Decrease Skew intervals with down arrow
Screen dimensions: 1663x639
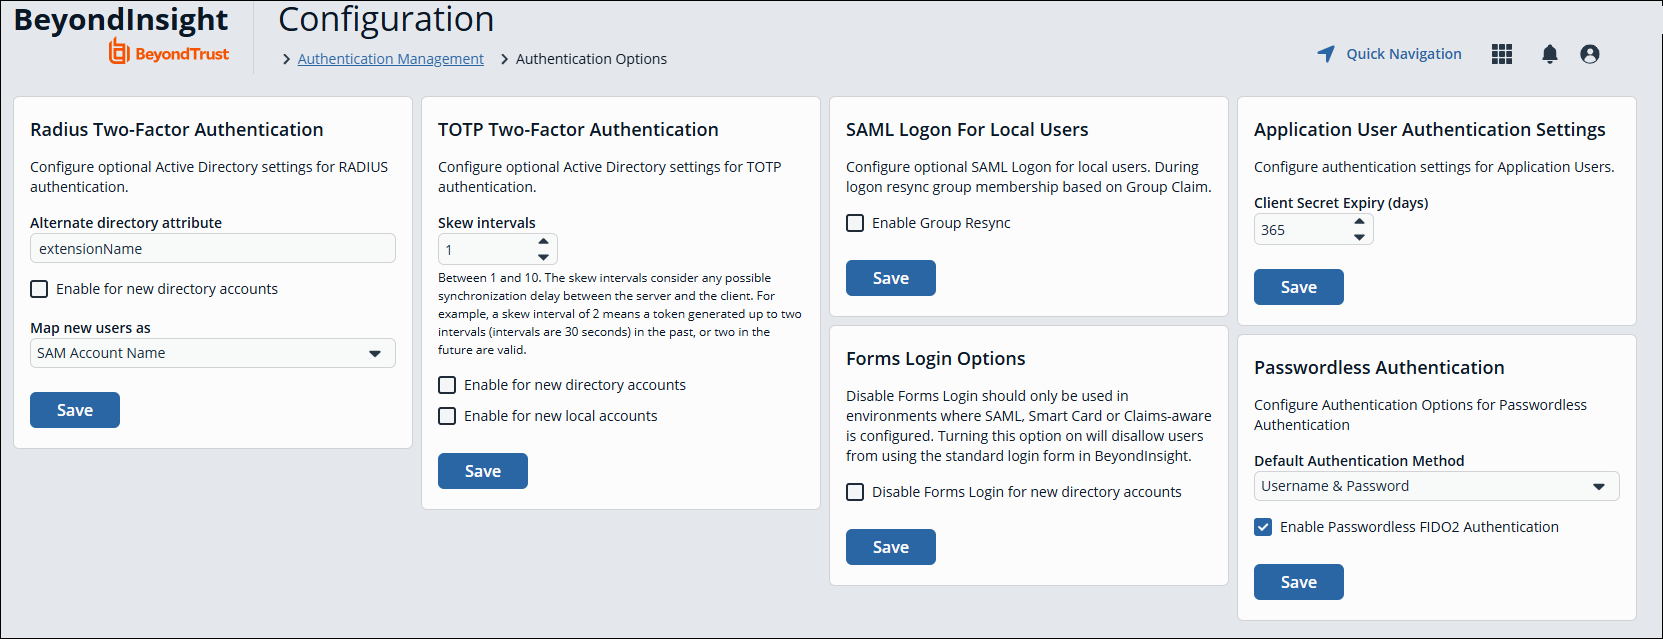coord(544,257)
